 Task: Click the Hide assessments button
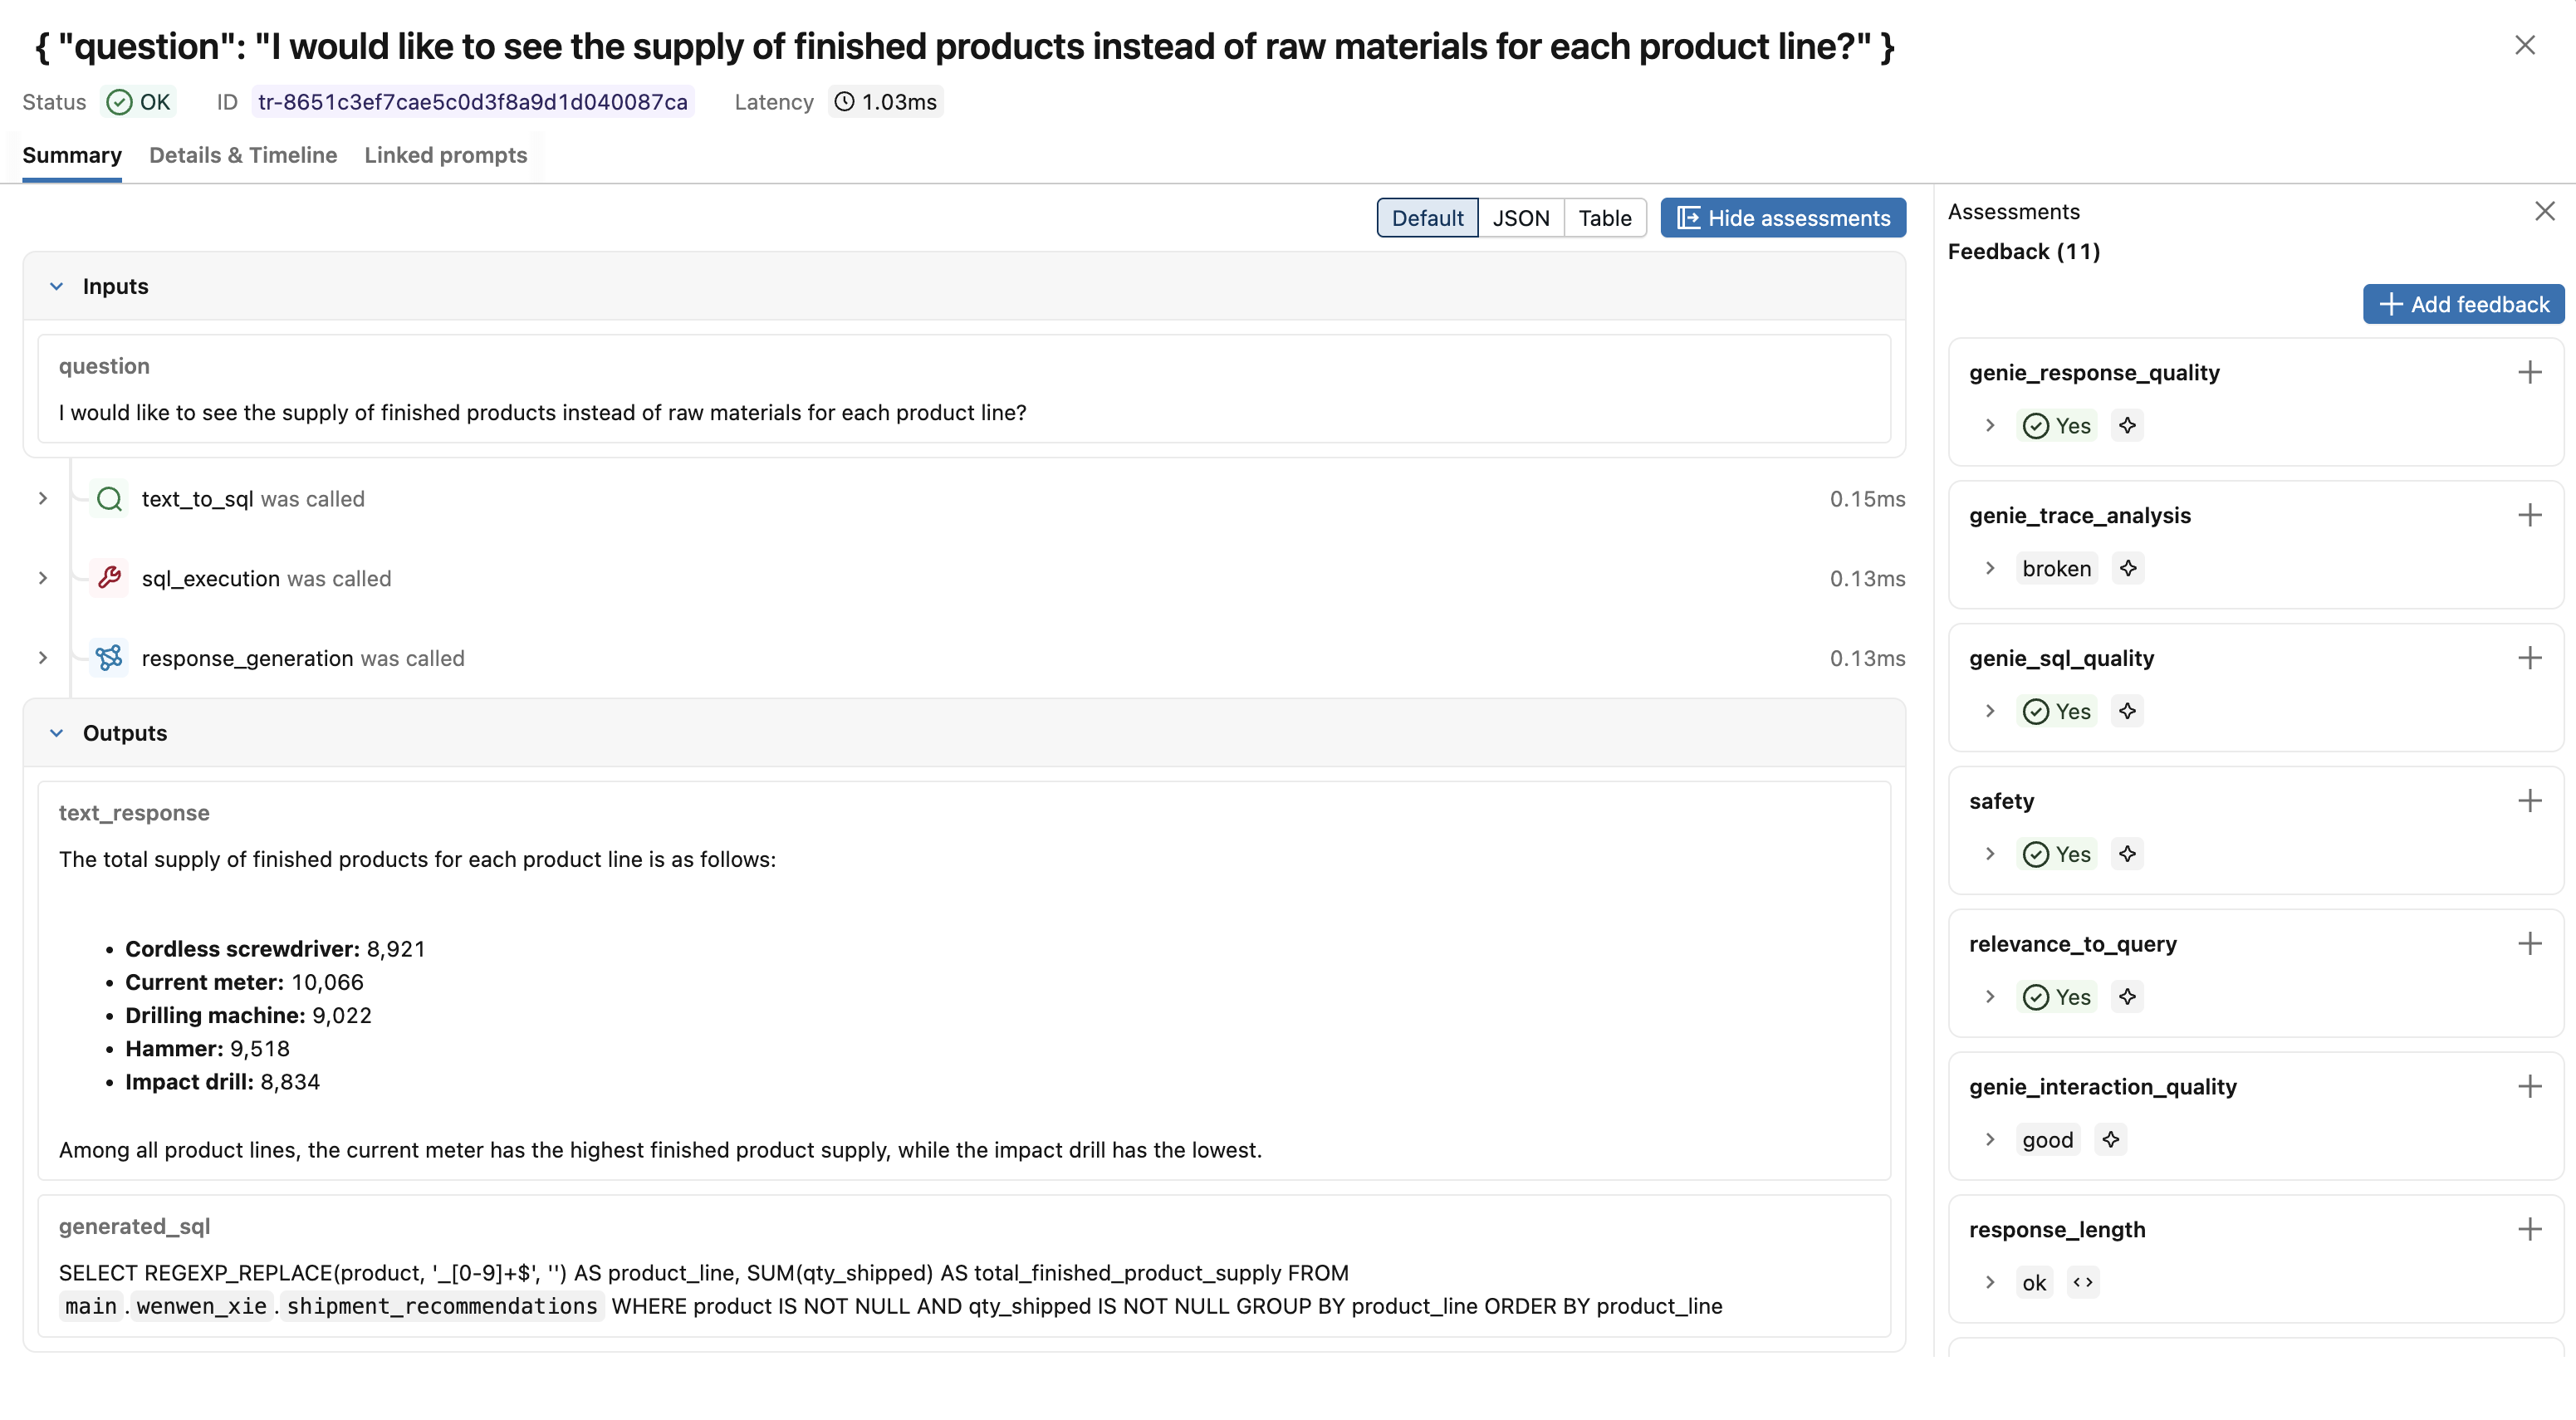click(1783, 218)
